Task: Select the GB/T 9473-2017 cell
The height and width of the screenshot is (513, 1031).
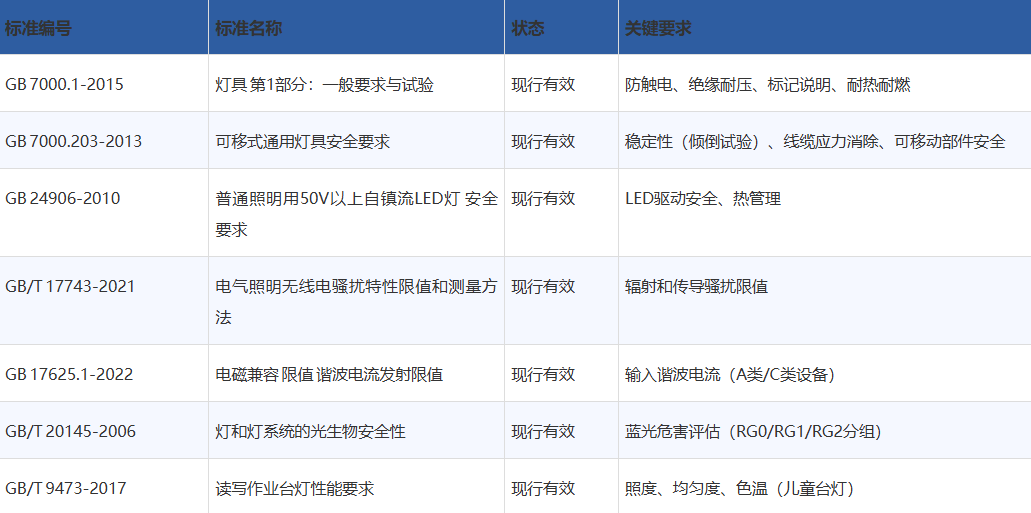Action: tap(104, 487)
